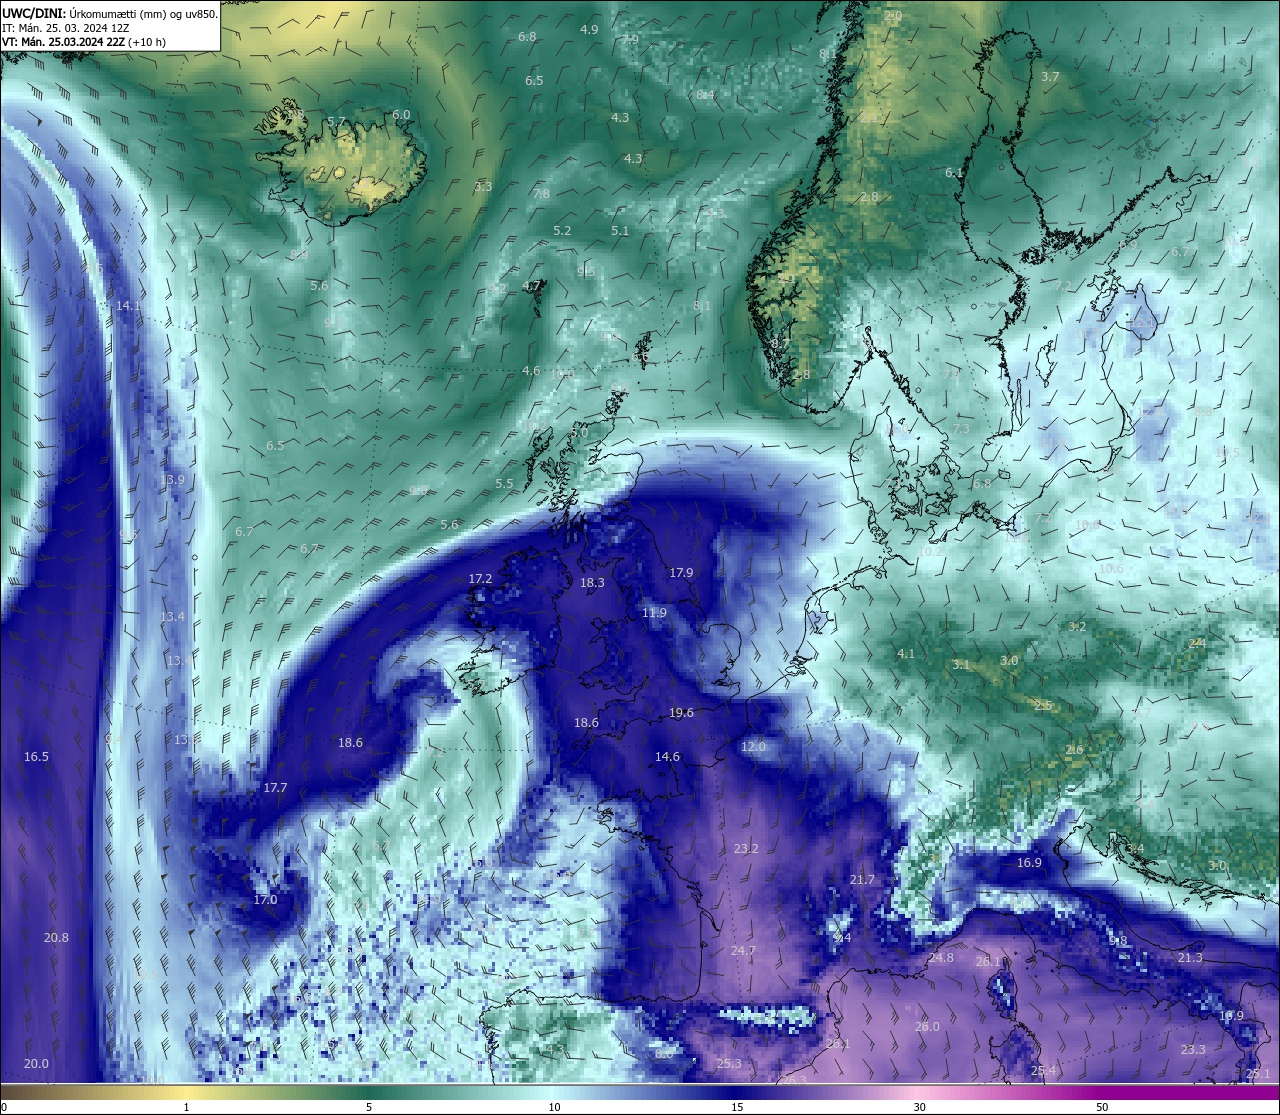Click the 14.1 value on the map
1280x1115 pixels.
[x=128, y=306]
